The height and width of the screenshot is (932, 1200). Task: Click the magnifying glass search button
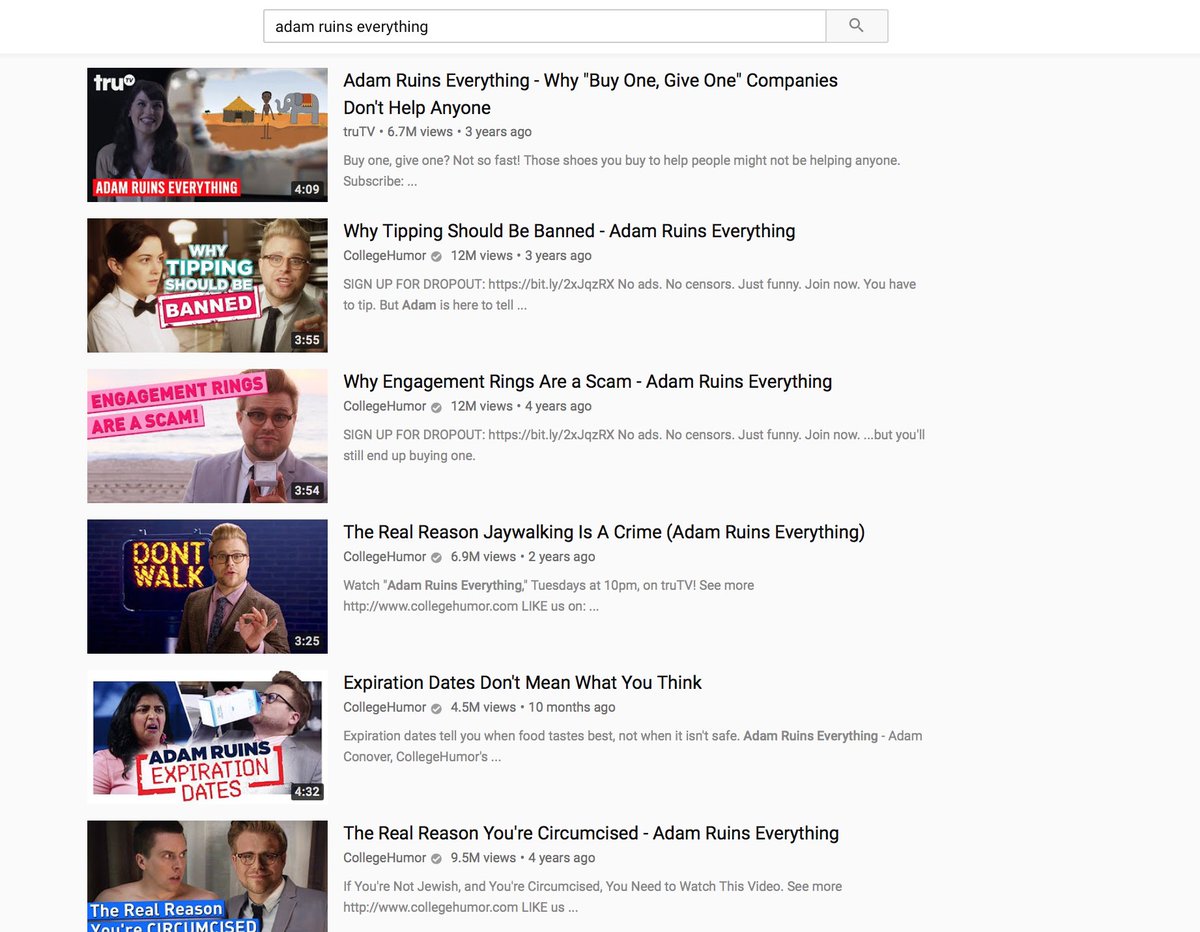[856, 26]
